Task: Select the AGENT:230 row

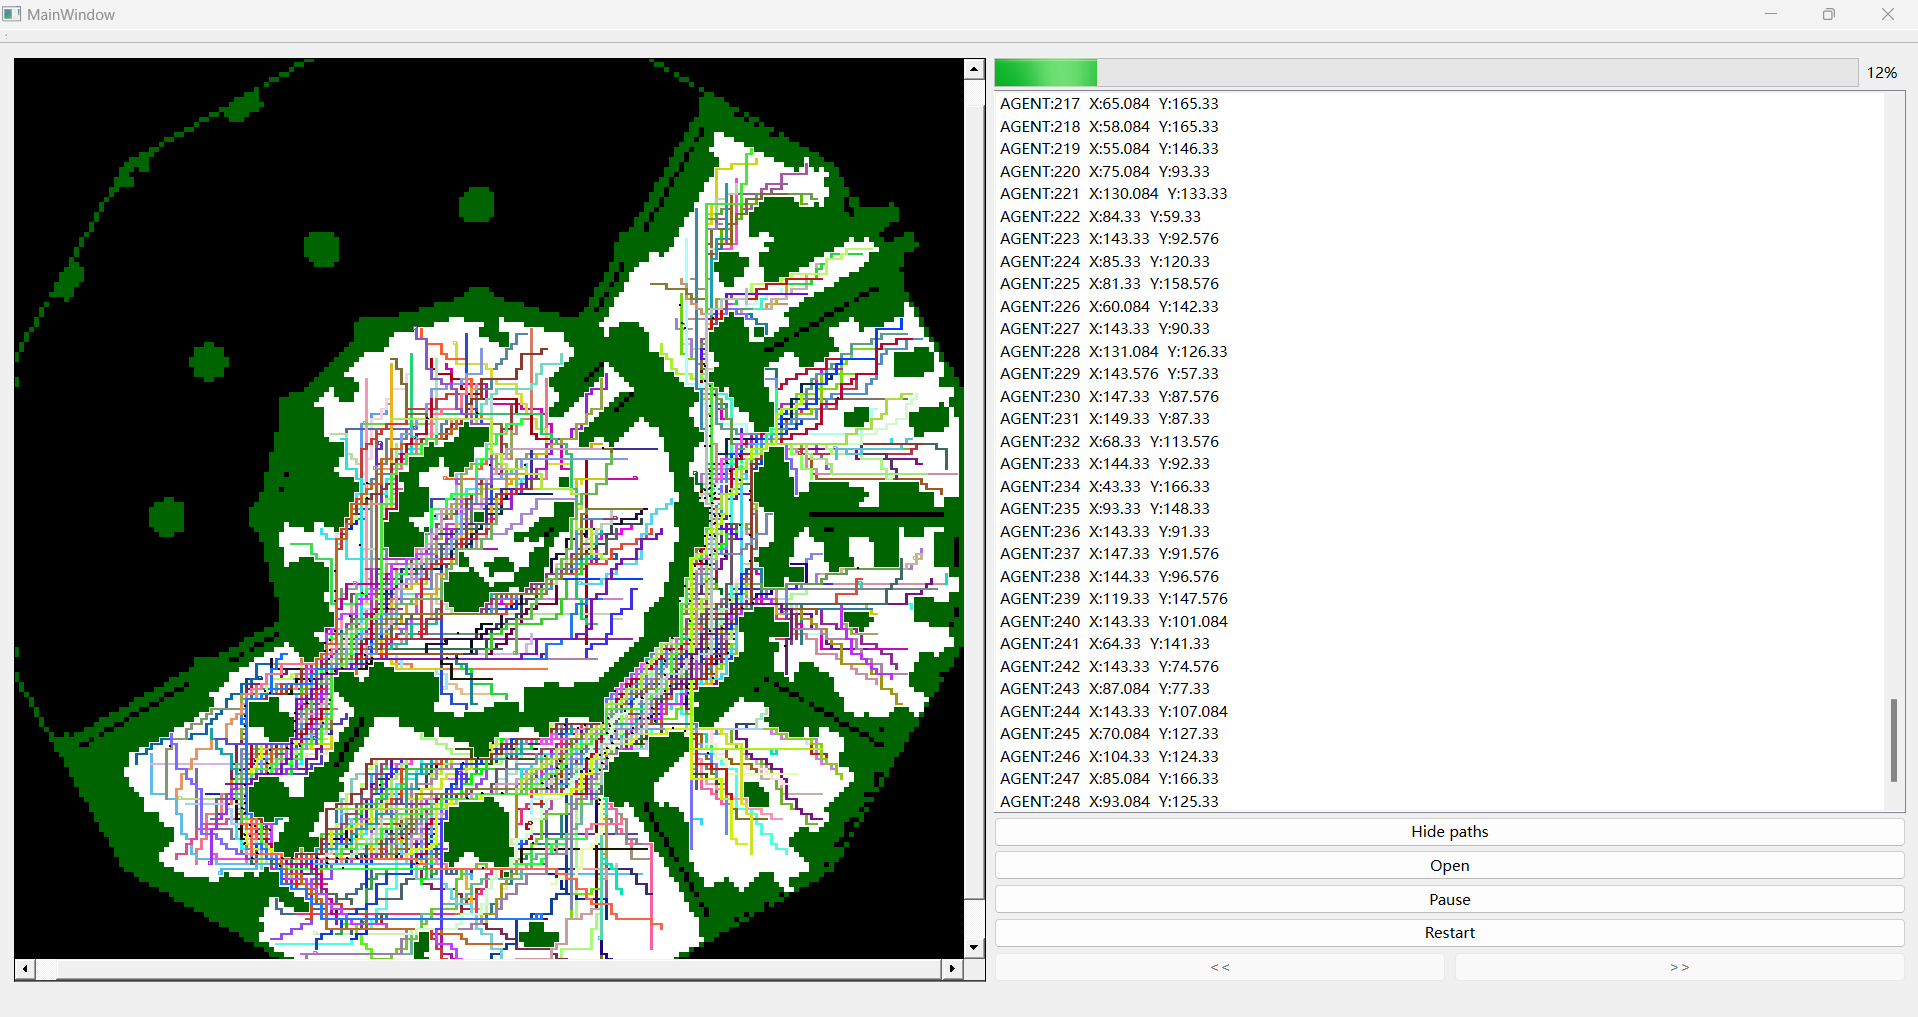Action: click(x=1440, y=396)
